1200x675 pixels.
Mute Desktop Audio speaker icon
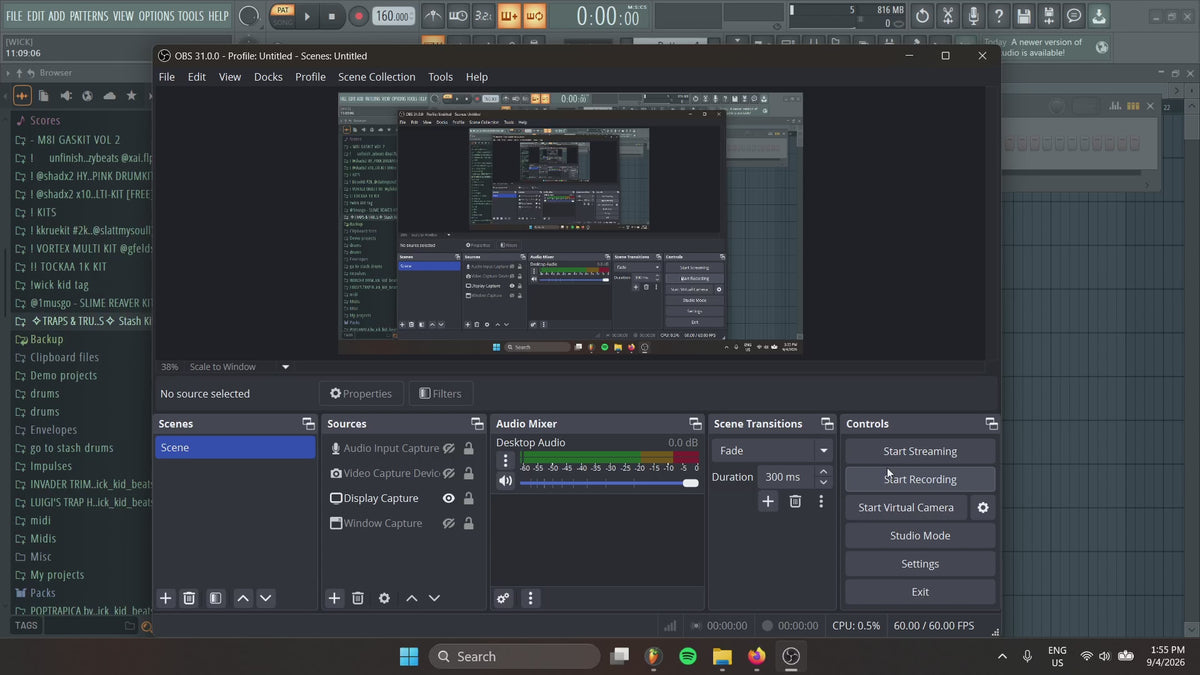point(506,481)
